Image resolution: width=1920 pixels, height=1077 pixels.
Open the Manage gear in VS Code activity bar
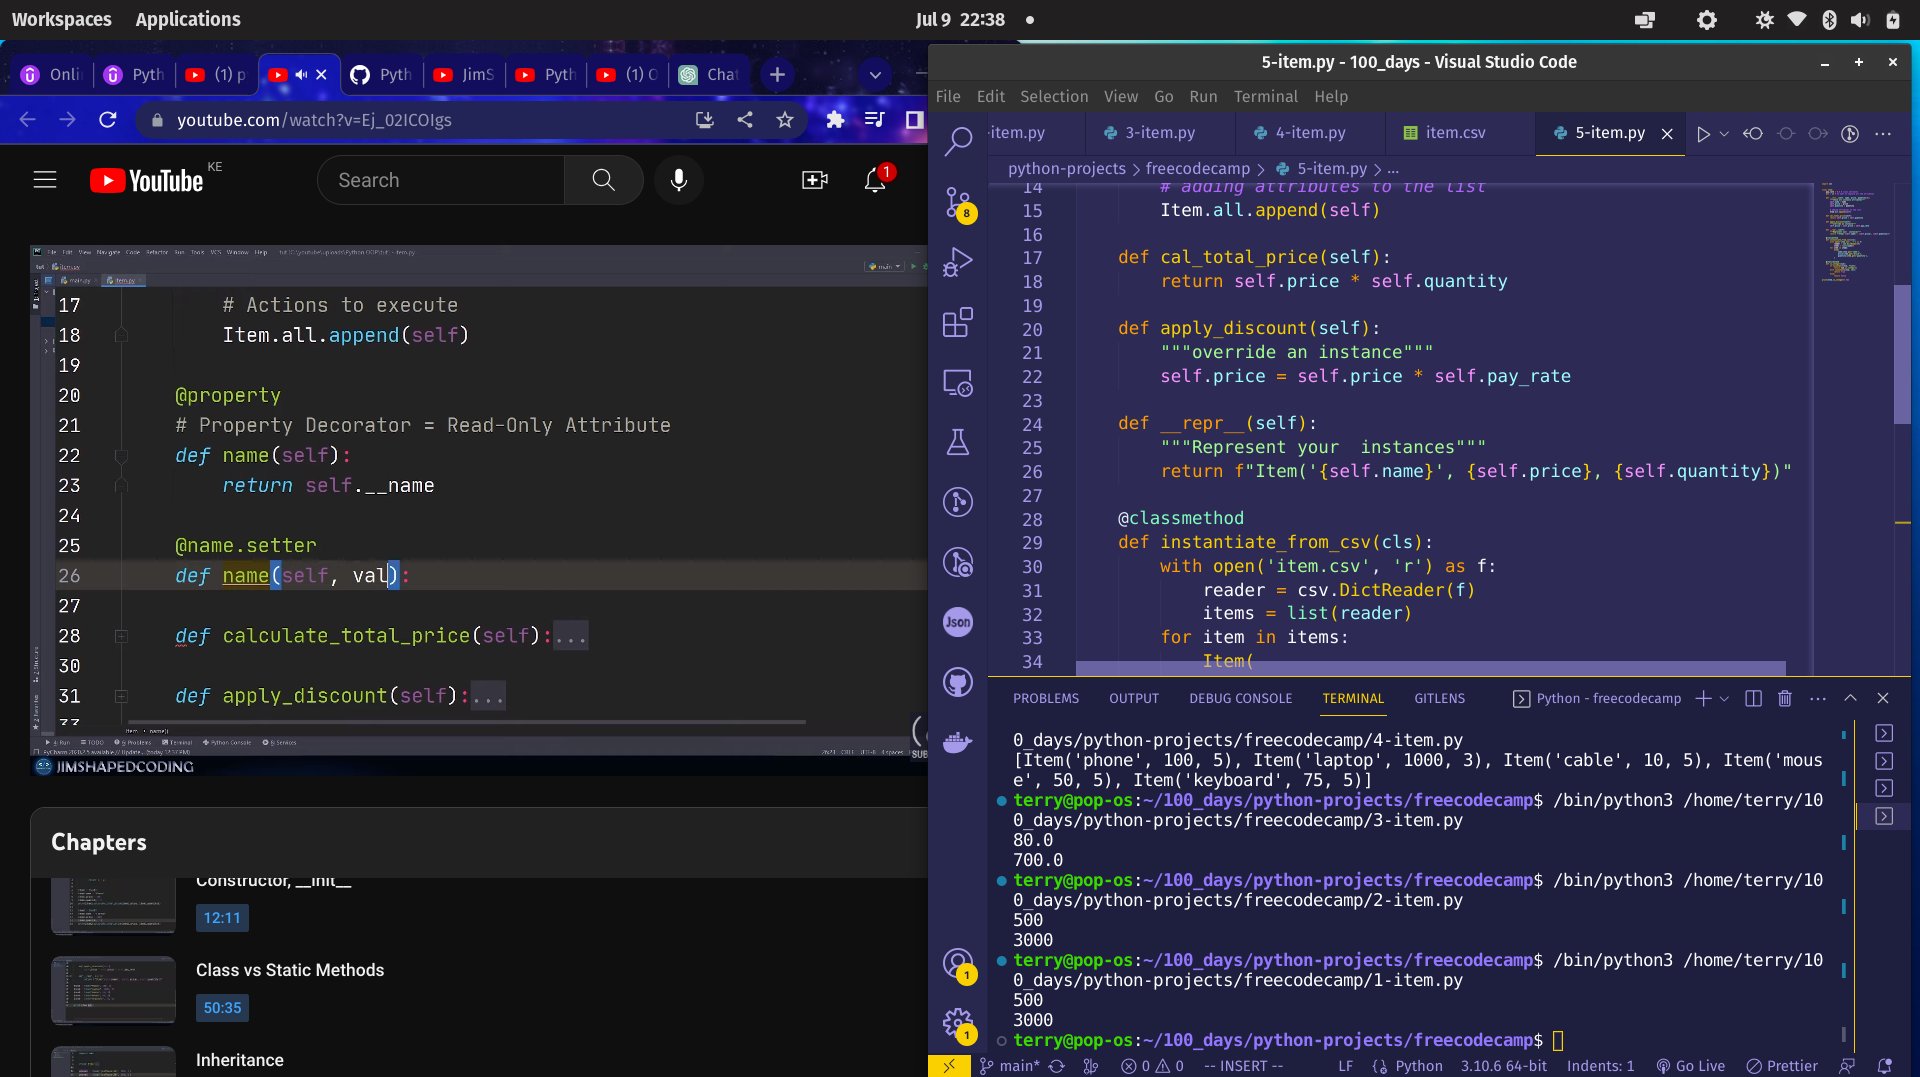coord(958,1024)
